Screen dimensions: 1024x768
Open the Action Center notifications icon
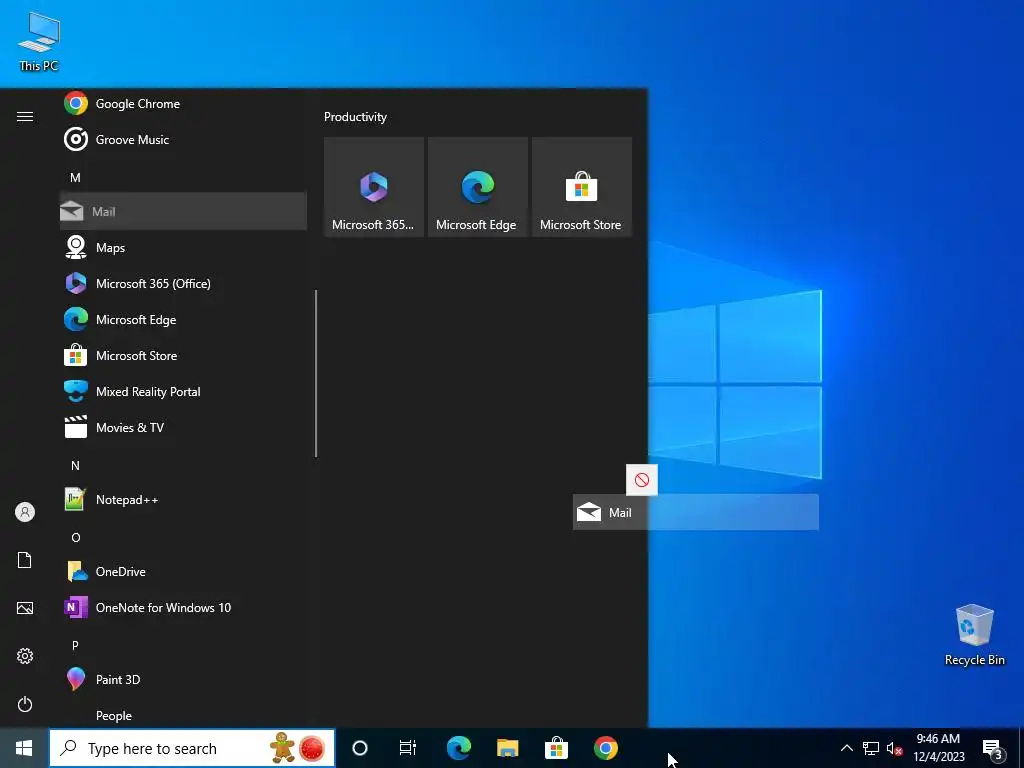pos(993,748)
